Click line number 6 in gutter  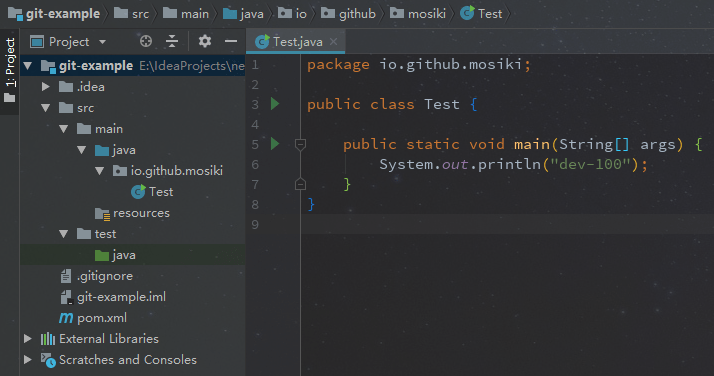(x=255, y=164)
